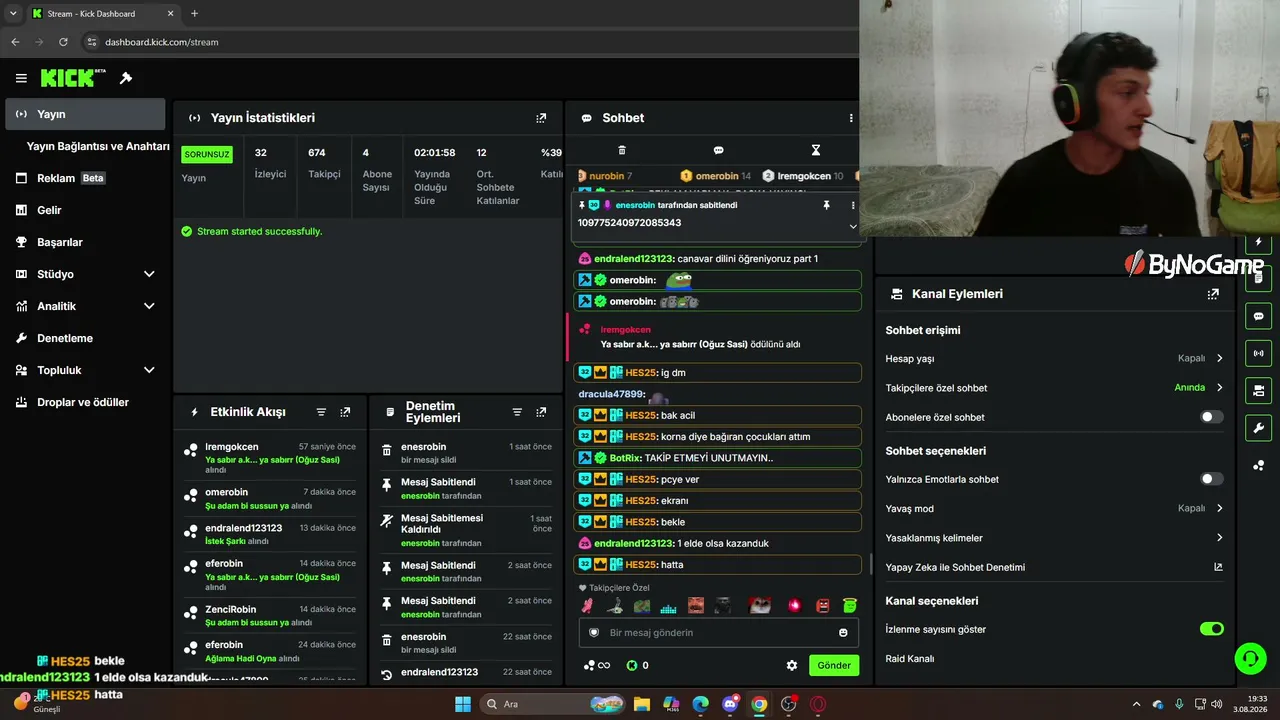Open chat settings gear

click(792, 665)
